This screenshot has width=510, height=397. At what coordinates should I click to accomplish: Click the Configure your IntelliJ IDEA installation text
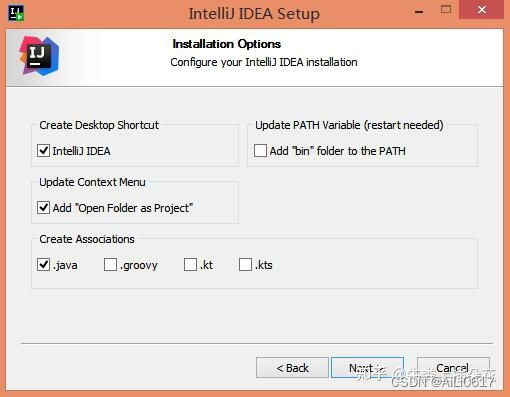coord(264,62)
